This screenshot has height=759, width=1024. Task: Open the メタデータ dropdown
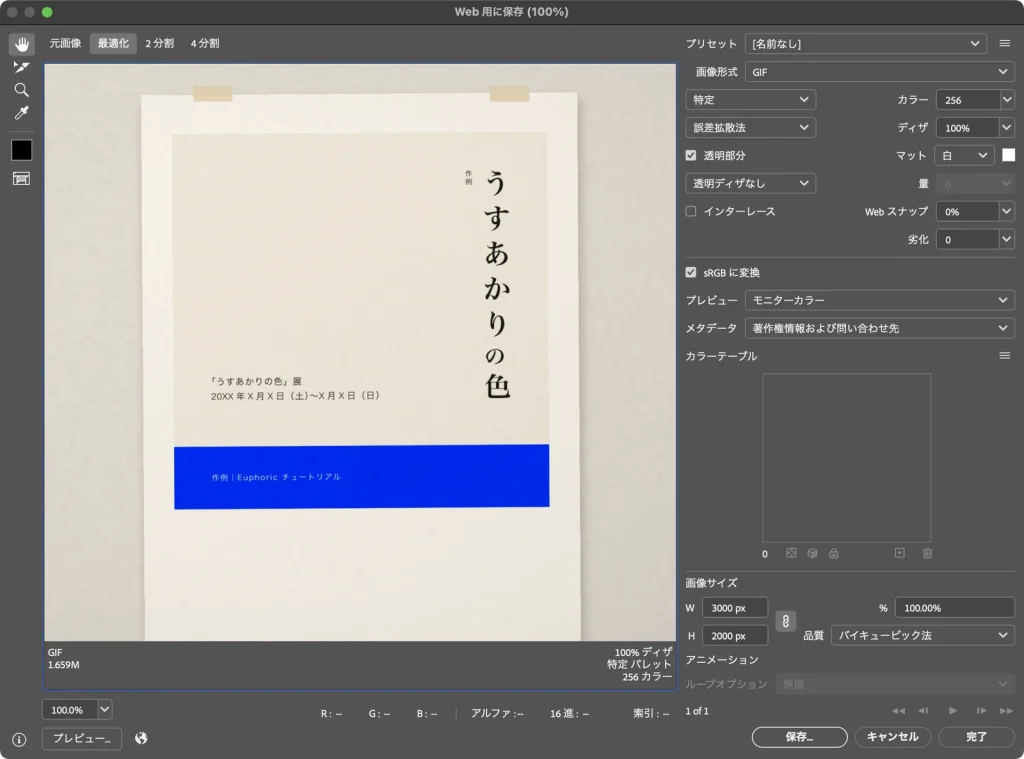[880, 328]
